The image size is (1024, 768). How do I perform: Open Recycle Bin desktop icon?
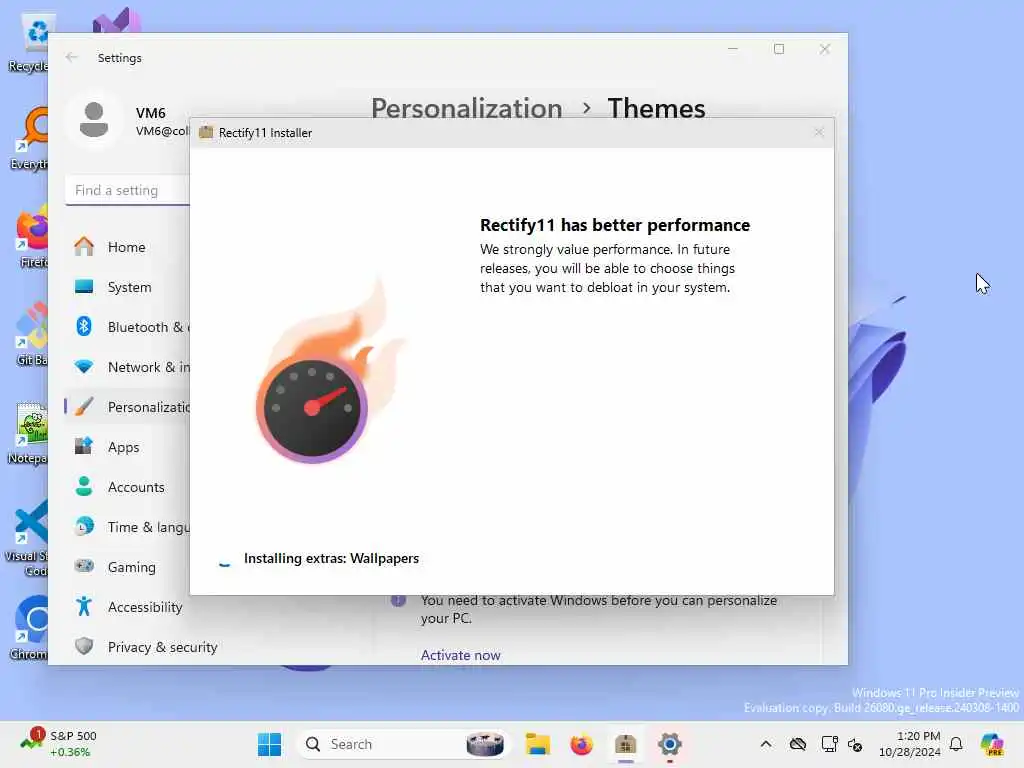click(x=28, y=42)
